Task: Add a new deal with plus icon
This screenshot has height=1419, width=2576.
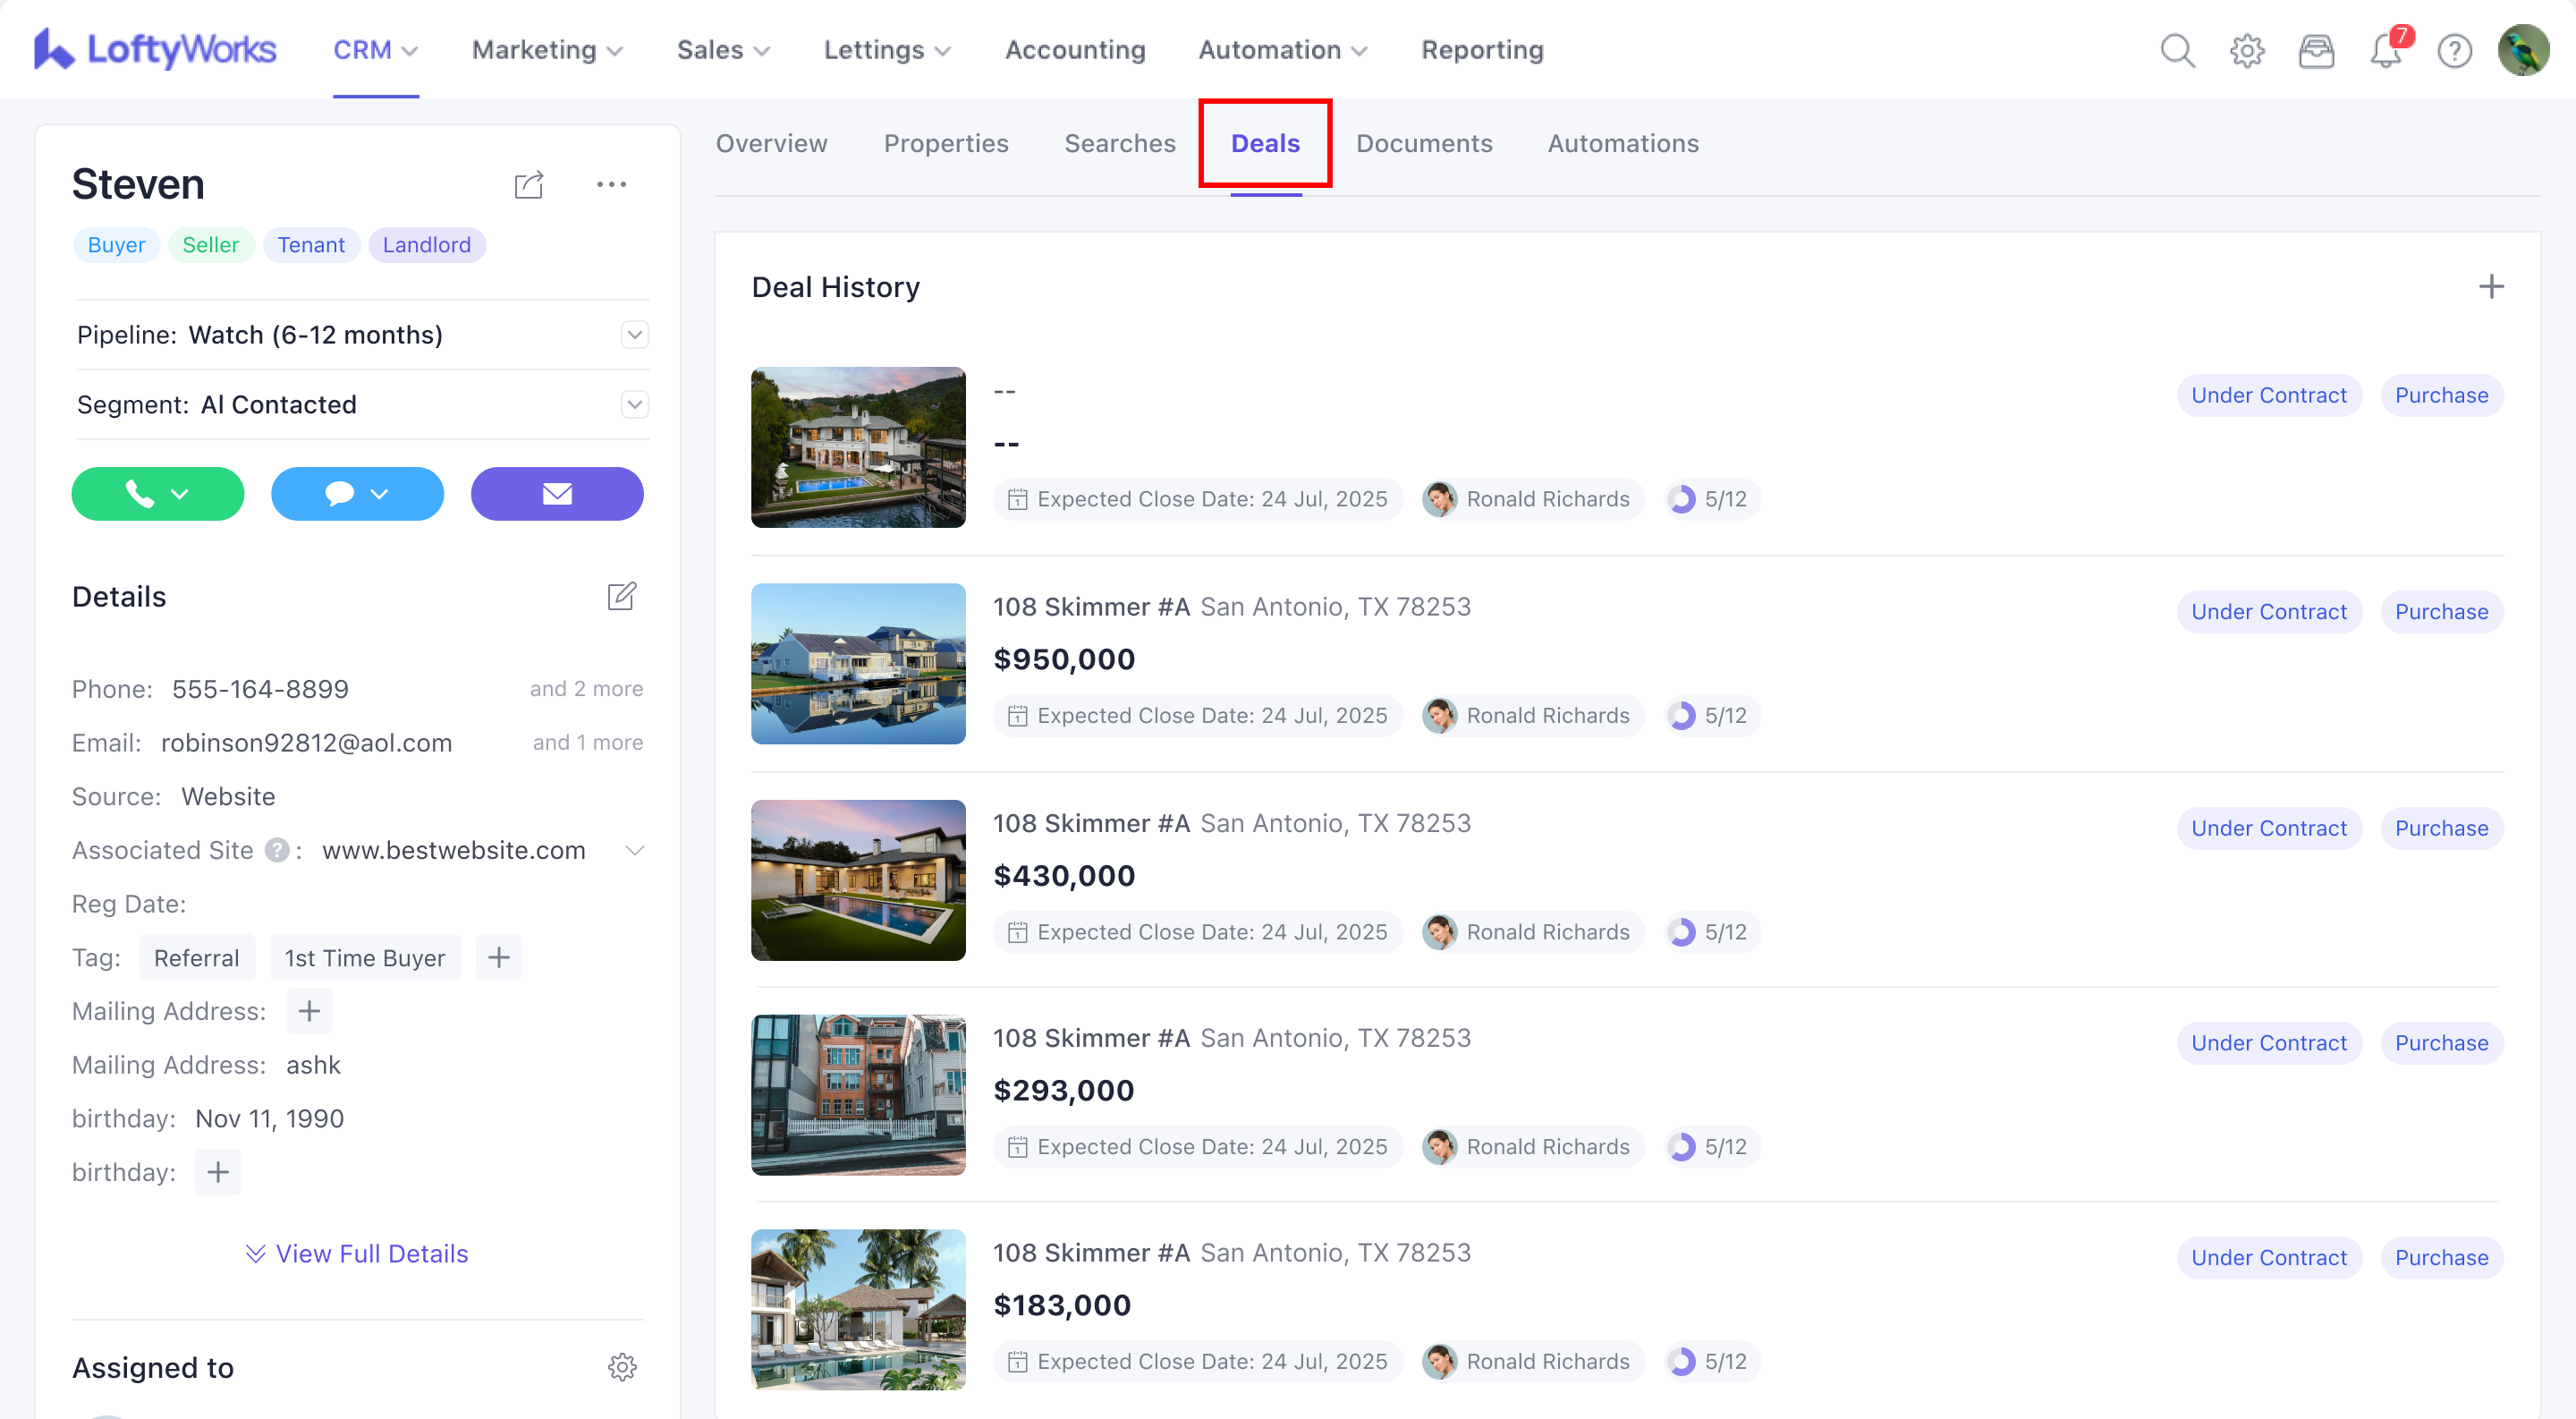Action: pos(2491,287)
